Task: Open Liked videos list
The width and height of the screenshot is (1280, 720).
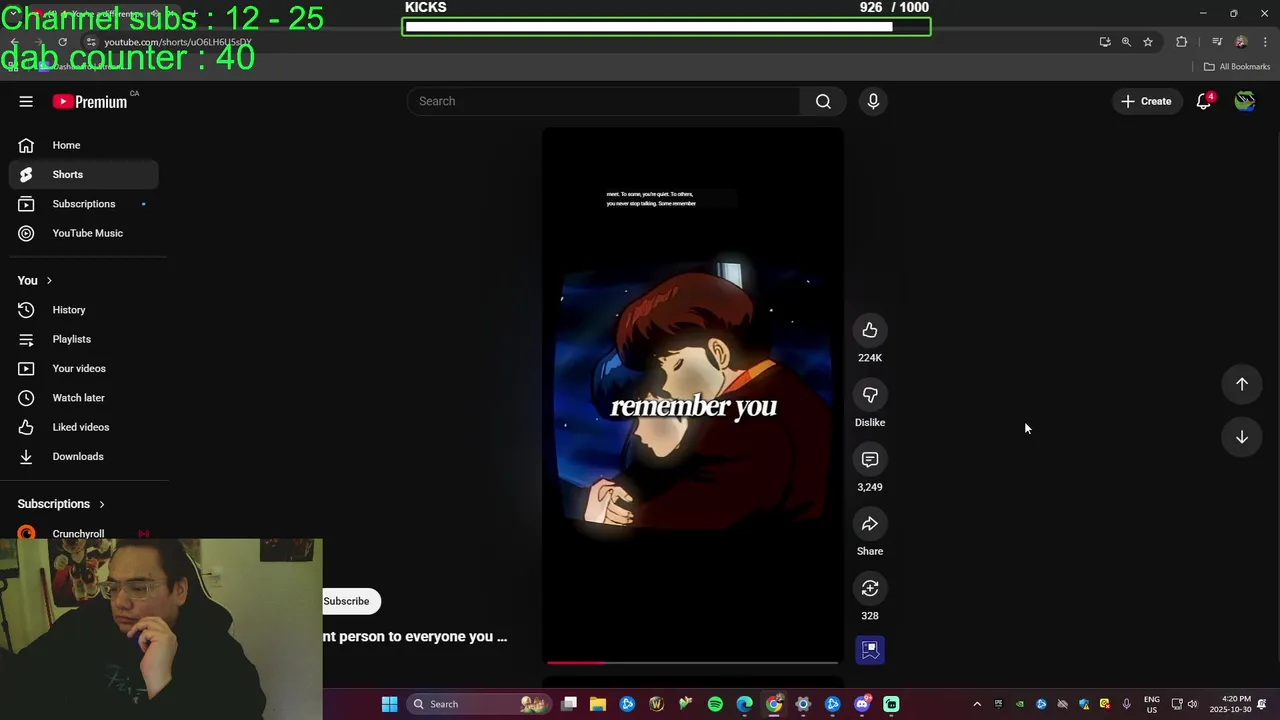Action: pyautogui.click(x=84, y=427)
